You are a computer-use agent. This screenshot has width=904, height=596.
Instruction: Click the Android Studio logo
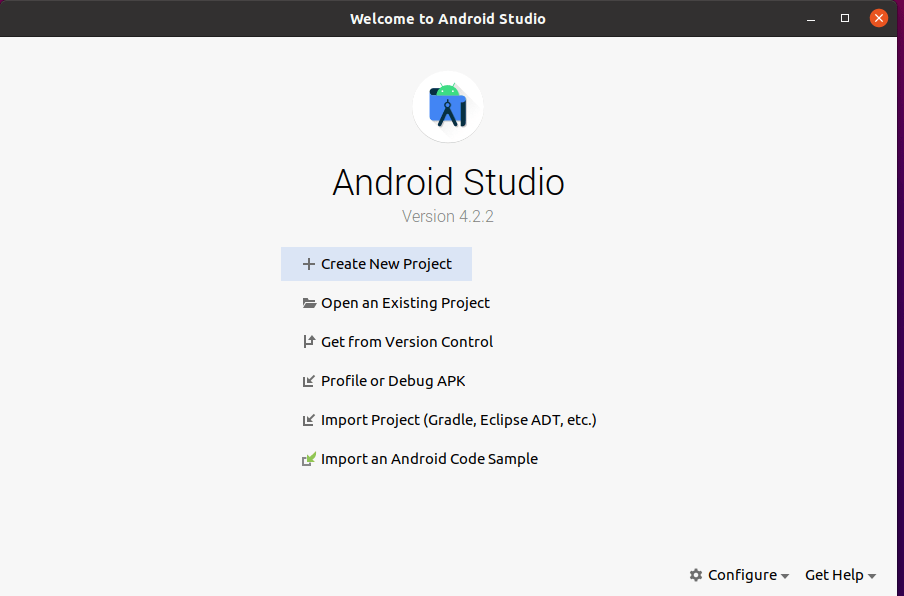click(448, 107)
